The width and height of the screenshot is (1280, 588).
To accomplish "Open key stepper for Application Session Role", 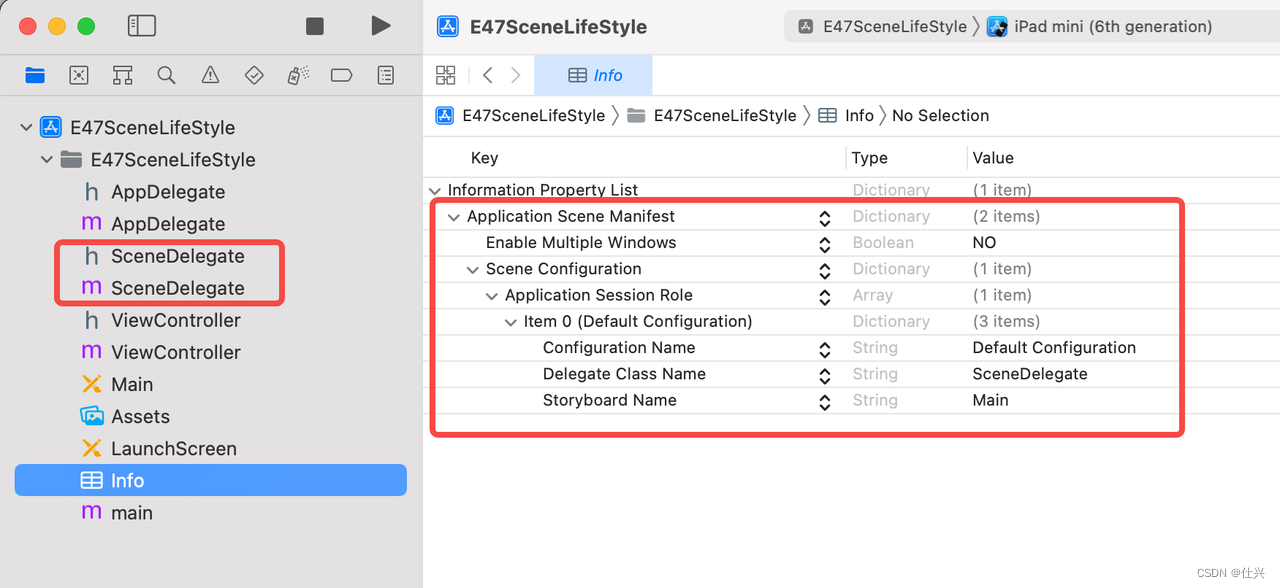I will (825, 297).
